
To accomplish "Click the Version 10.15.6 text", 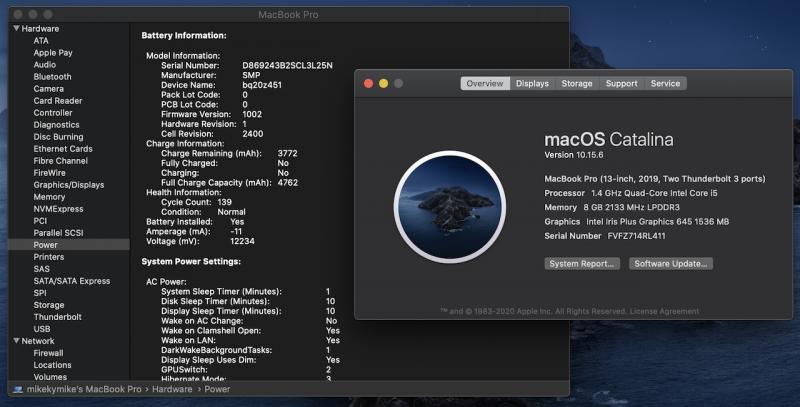I will (x=574, y=155).
